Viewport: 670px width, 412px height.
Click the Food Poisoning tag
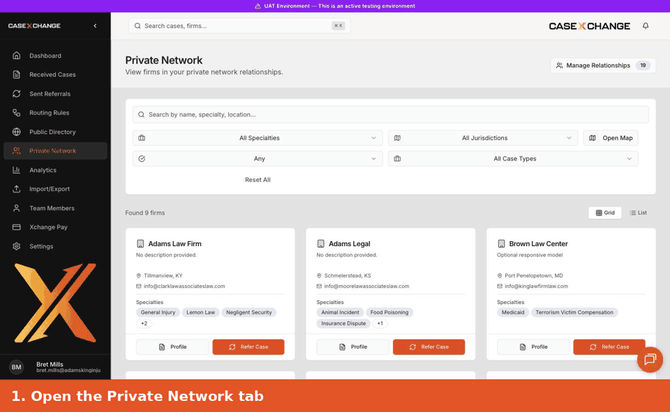coord(389,312)
